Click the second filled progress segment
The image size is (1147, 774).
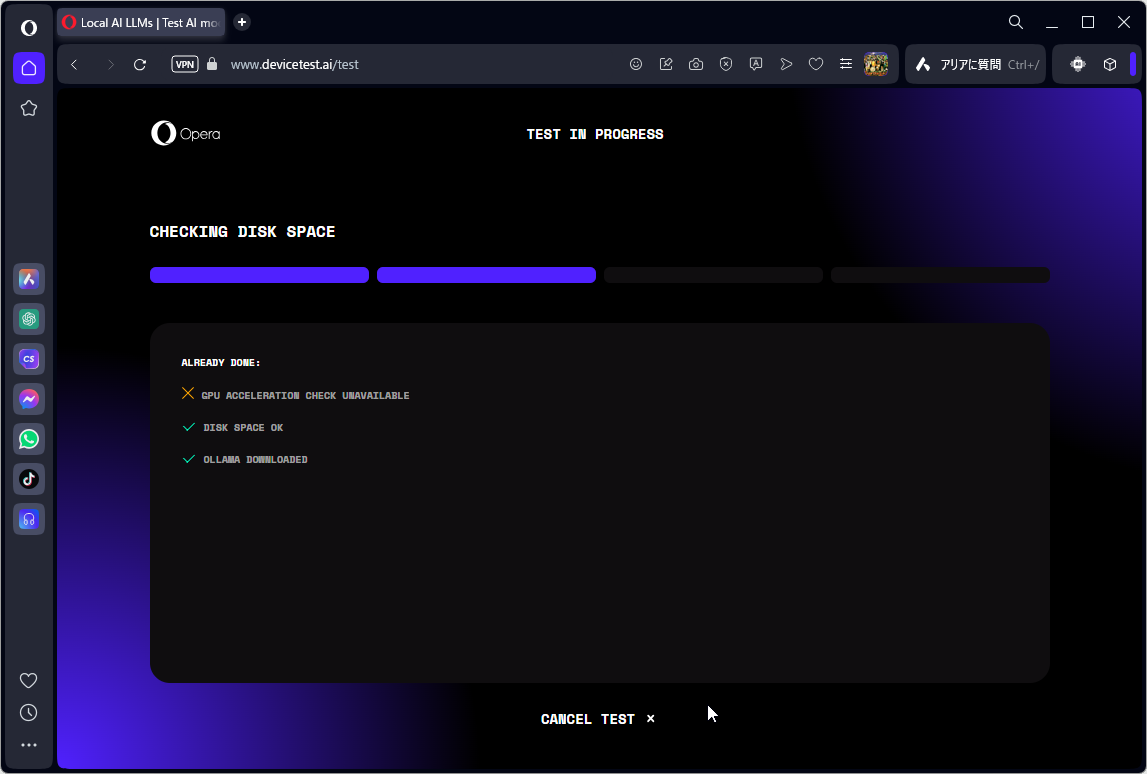486,275
